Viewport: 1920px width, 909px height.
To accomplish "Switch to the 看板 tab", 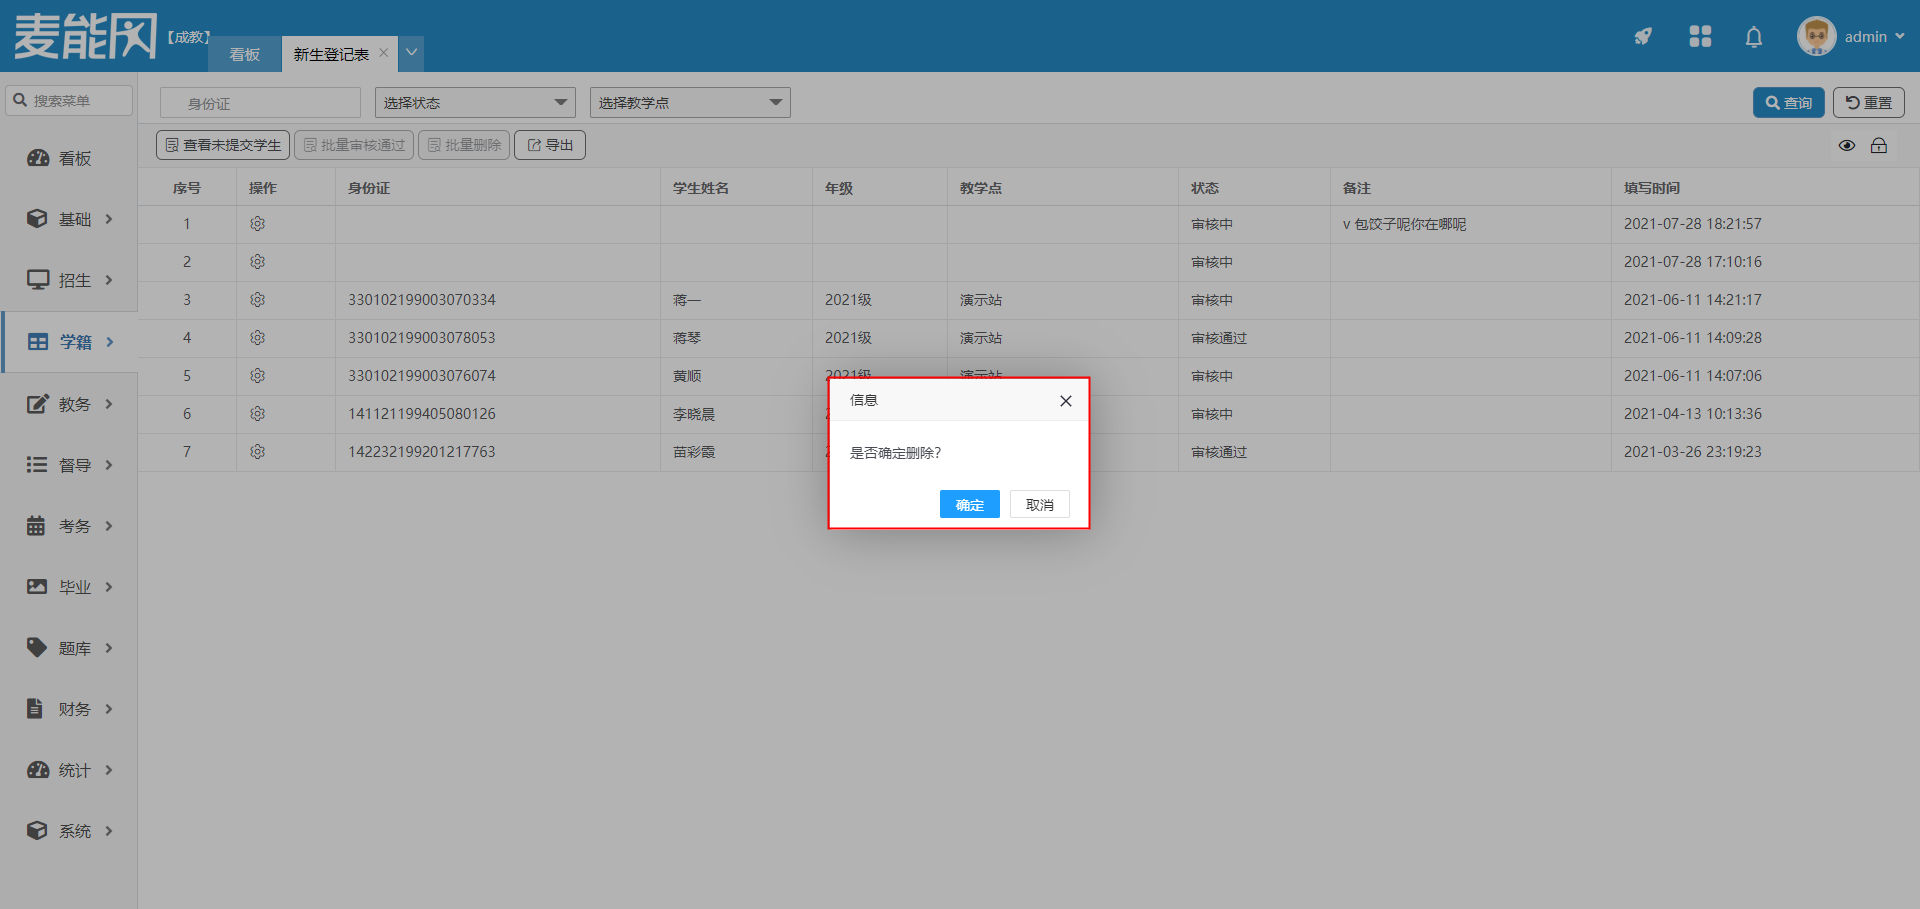I will click(x=245, y=55).
